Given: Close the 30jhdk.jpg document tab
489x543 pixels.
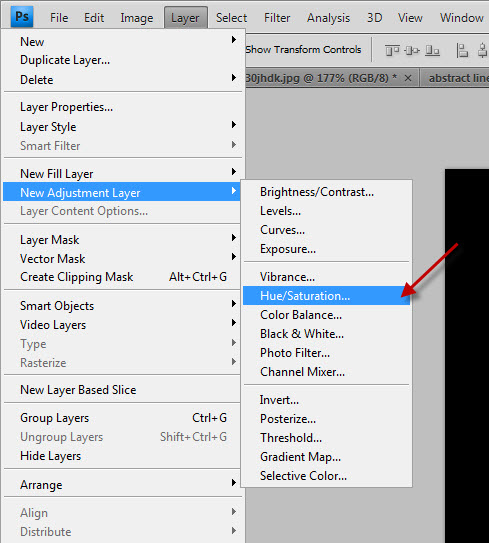Looking at the screenshot, I should coord(408,78).
